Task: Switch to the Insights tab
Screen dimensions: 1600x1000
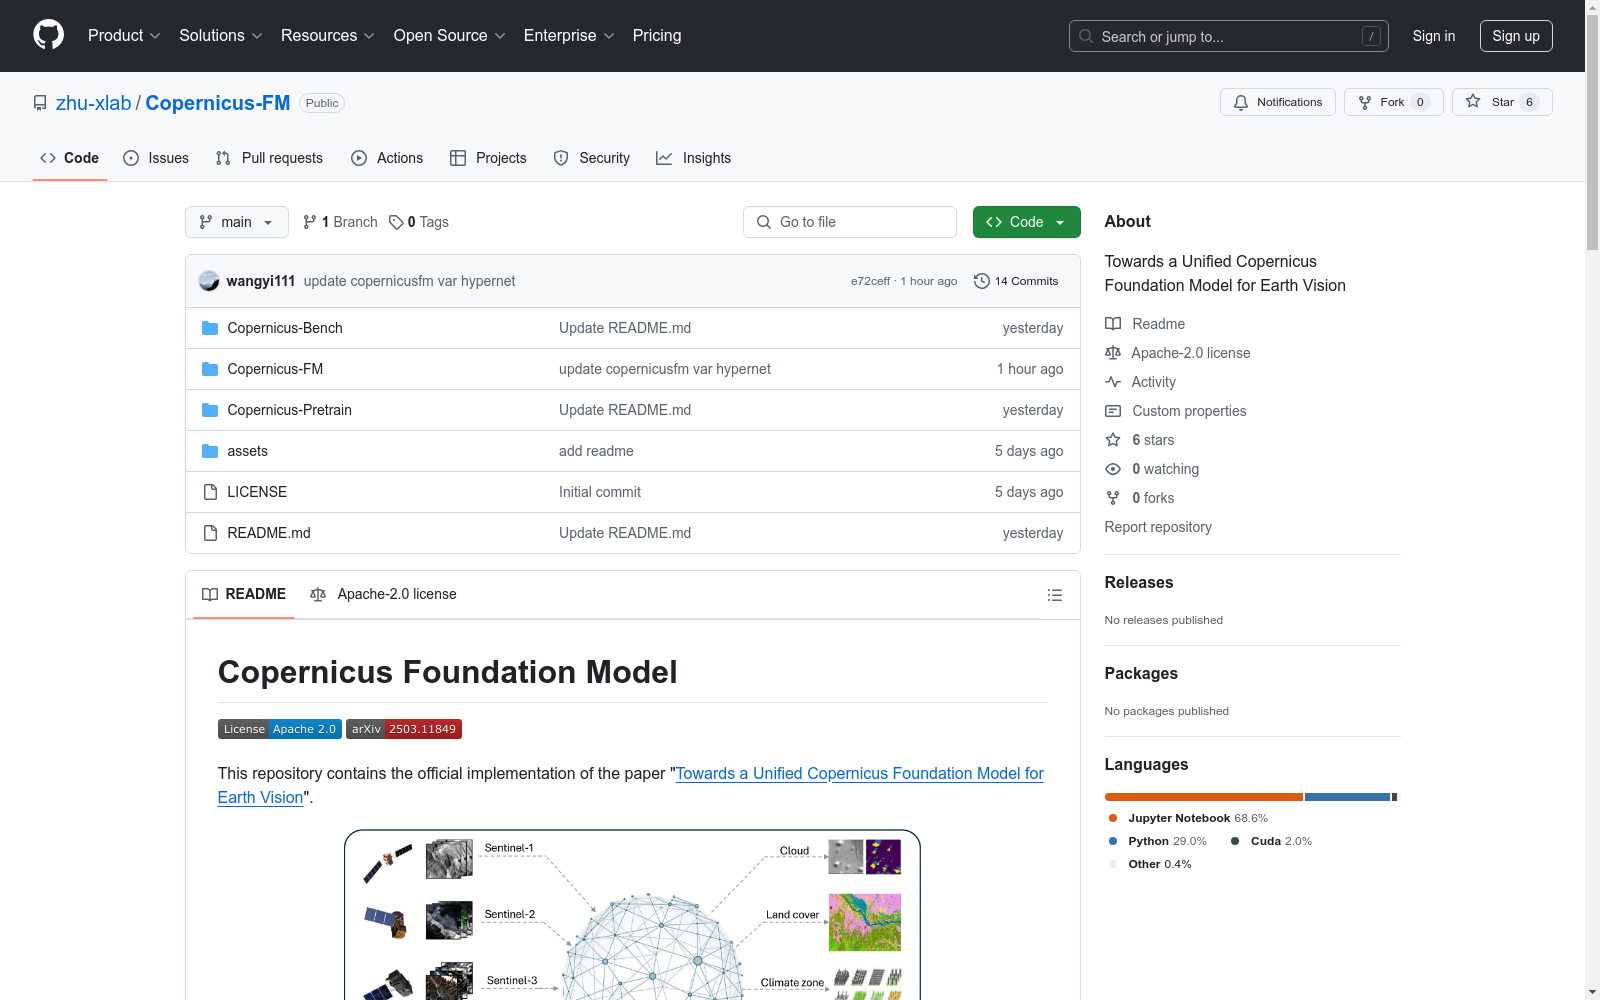Action: tap(694, 158)
